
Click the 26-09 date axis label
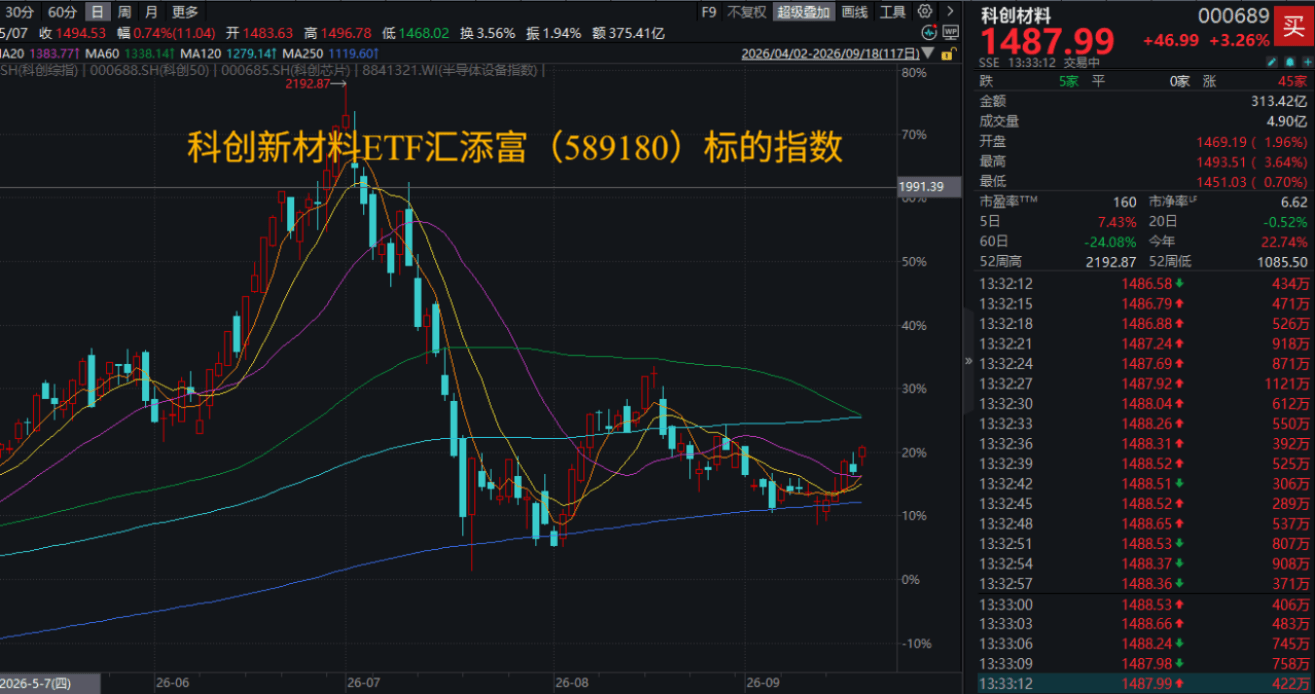(763, 684)
